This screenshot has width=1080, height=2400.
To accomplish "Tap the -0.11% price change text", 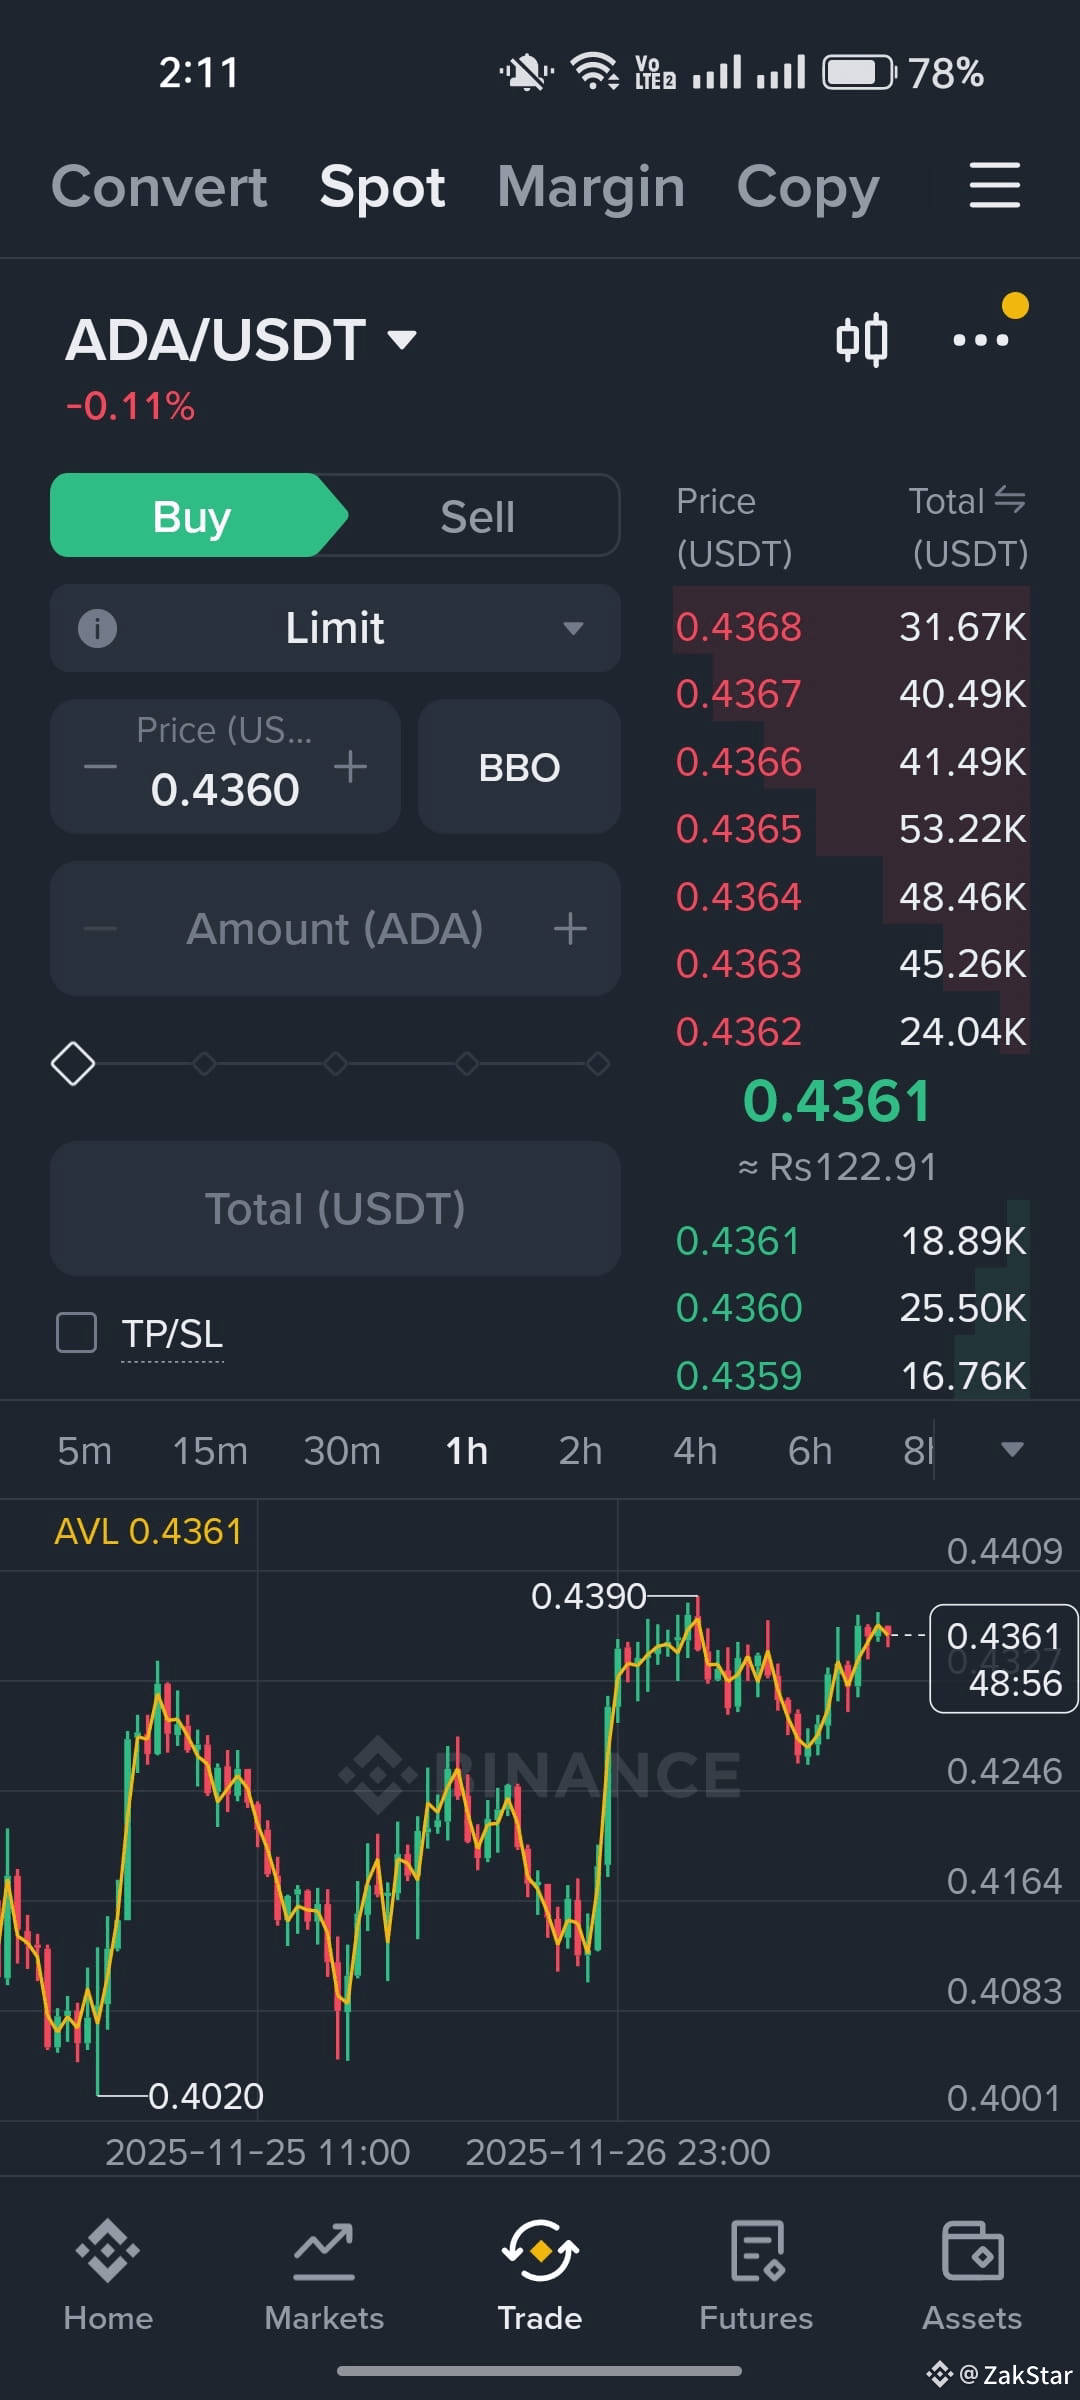I will [130, 406].
